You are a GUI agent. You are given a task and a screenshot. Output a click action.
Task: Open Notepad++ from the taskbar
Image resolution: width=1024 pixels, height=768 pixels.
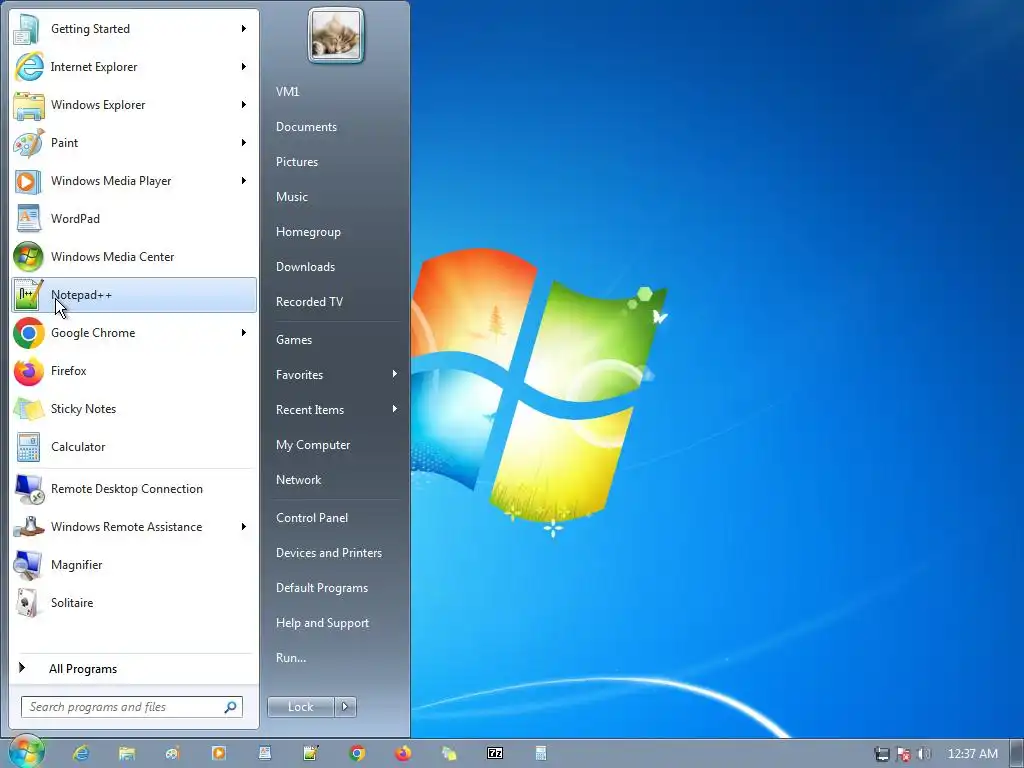pos(311,754)
